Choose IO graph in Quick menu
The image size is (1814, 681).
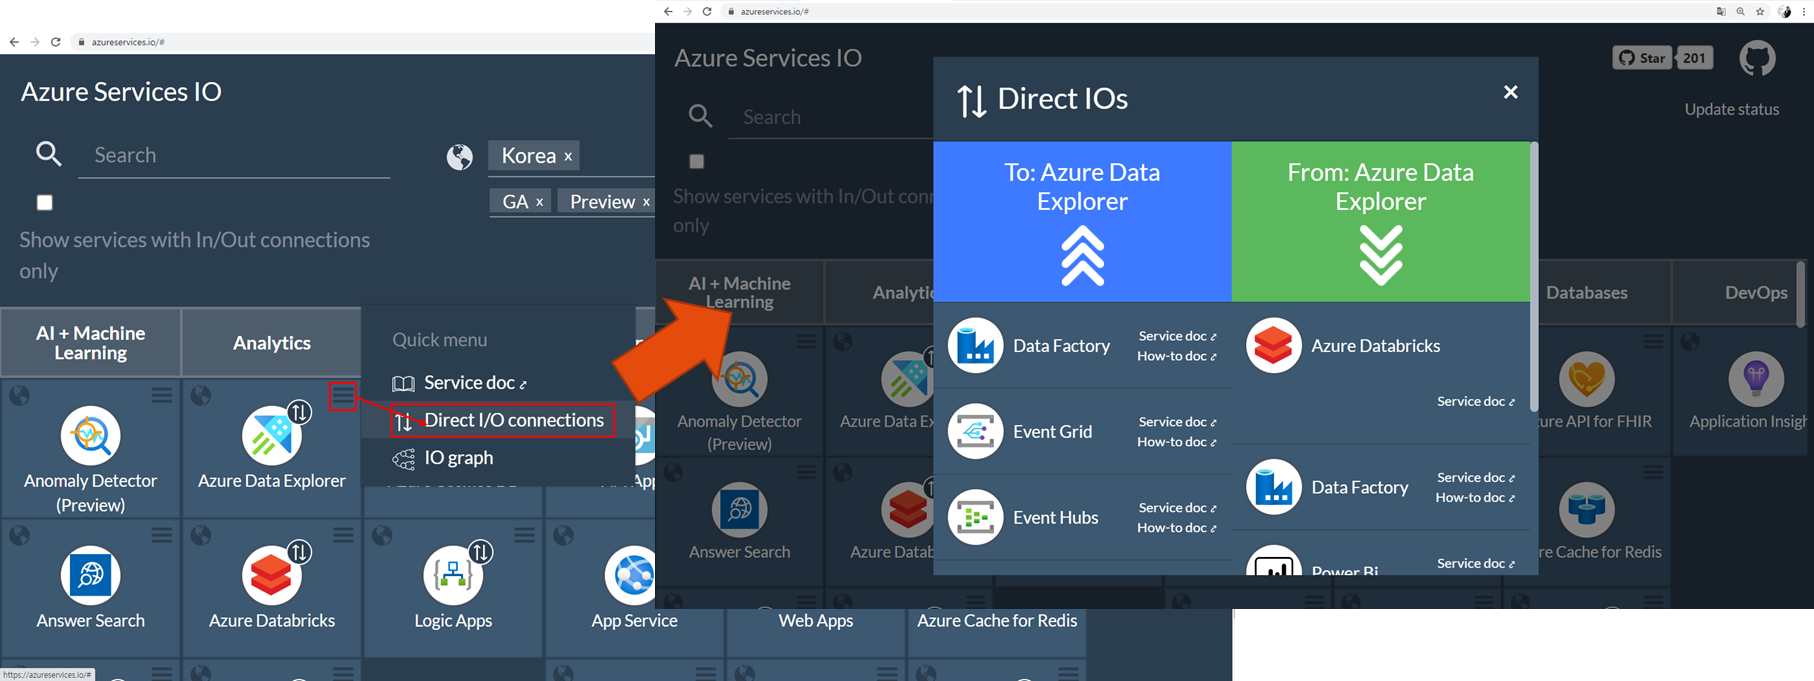click(444, 458)
